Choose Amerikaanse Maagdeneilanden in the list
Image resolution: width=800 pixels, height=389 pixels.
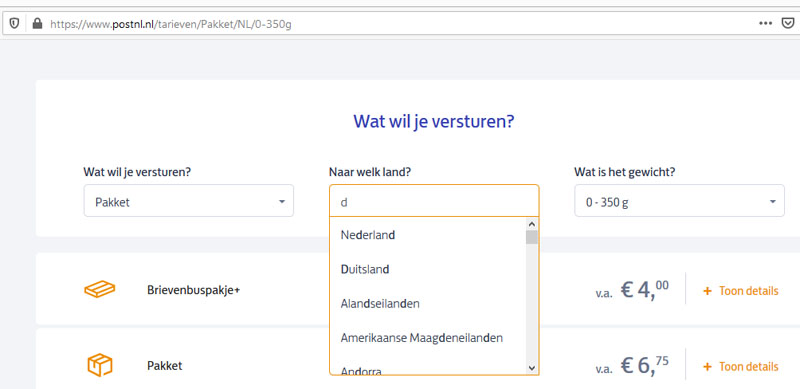click(428, 338)
